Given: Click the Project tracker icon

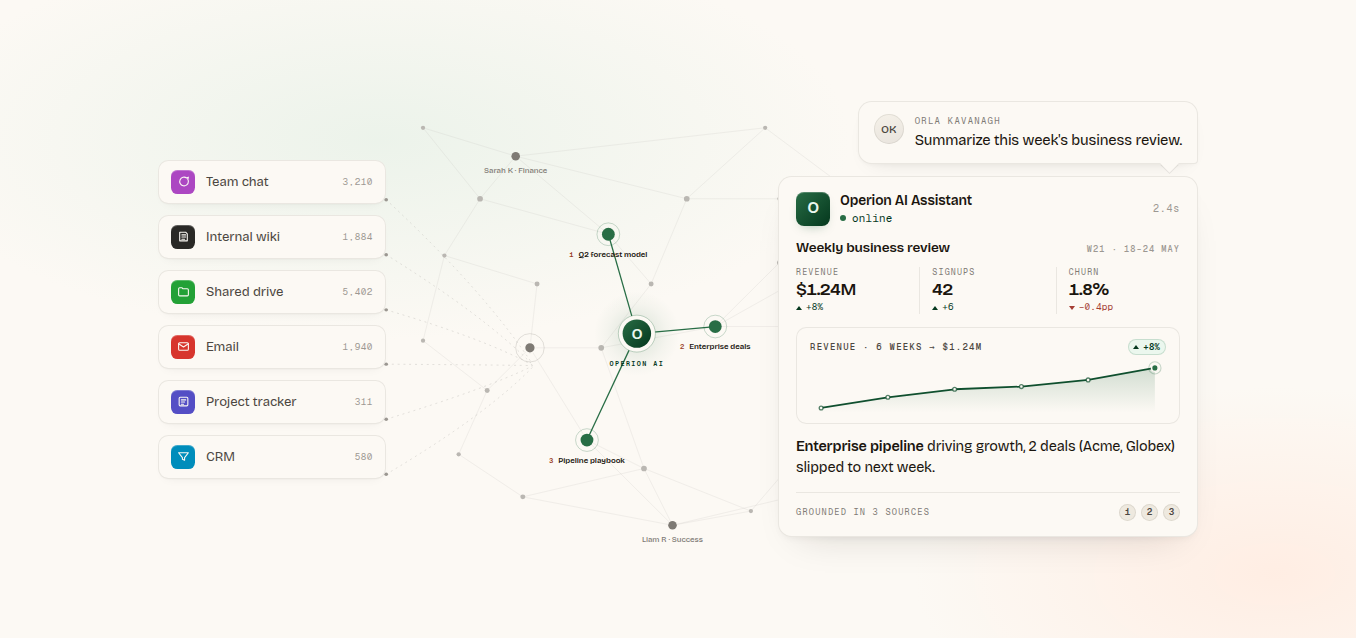Looking at the screenshot, I should pyautogui.click(x=183, y=402).
